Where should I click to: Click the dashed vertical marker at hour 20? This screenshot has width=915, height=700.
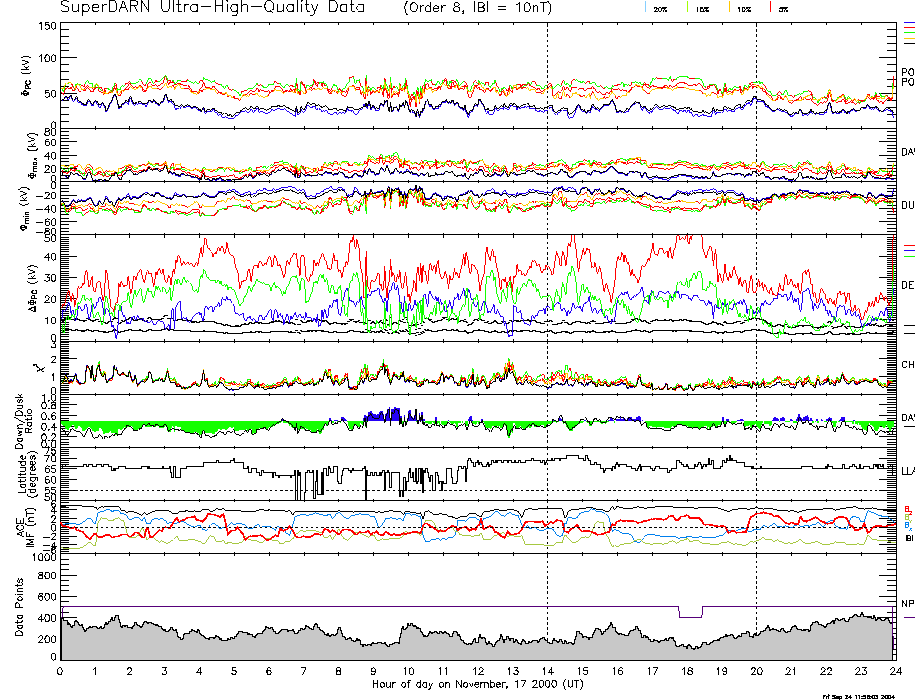click(756, 300)
